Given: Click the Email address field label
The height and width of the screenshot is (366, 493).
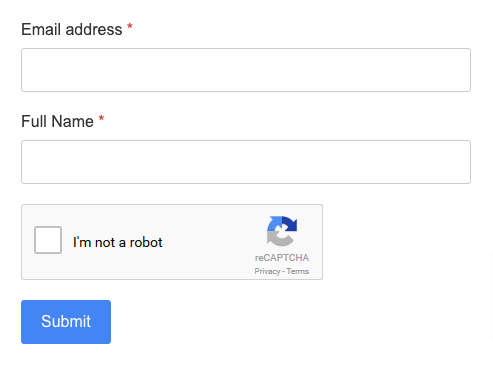Looking at the screenshot, I should tap(72, 29).
